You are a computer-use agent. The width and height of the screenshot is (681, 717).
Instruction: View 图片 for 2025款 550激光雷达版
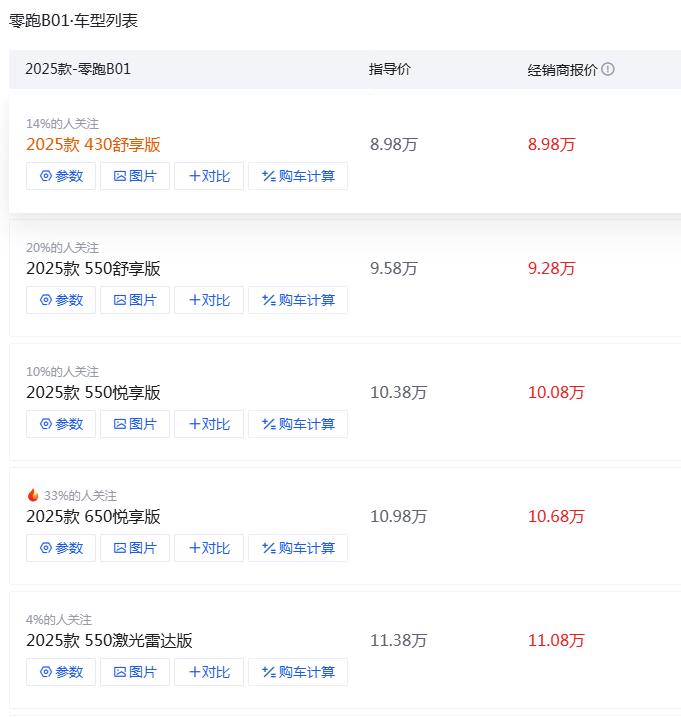pos(135,672)
